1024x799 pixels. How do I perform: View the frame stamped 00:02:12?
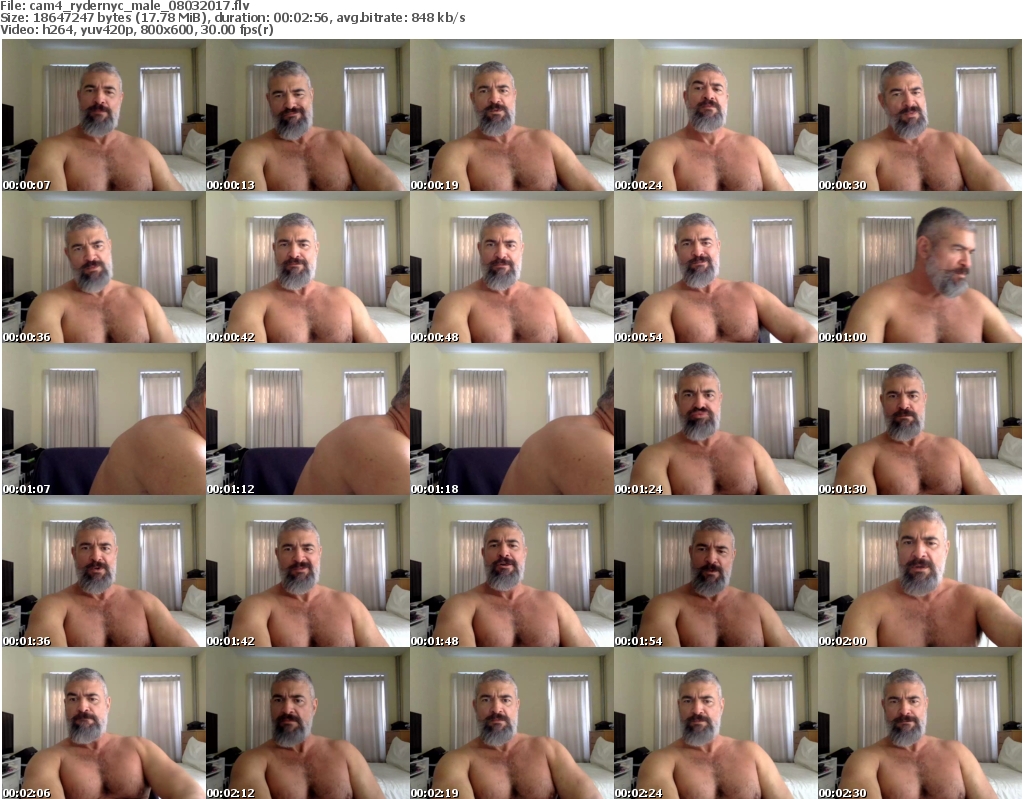click(308, 723)
